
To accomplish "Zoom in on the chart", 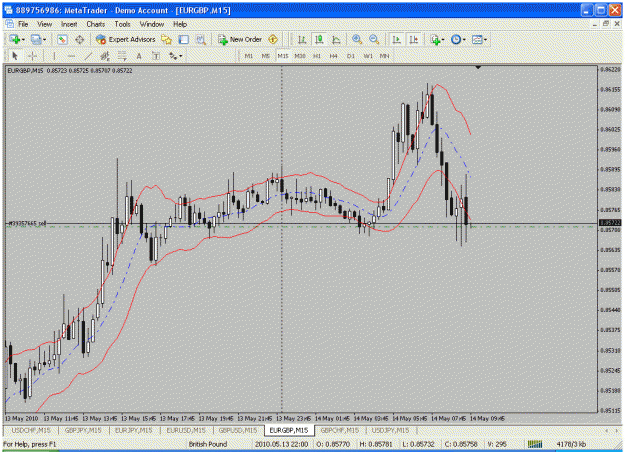I will click(x=357, y=39).
